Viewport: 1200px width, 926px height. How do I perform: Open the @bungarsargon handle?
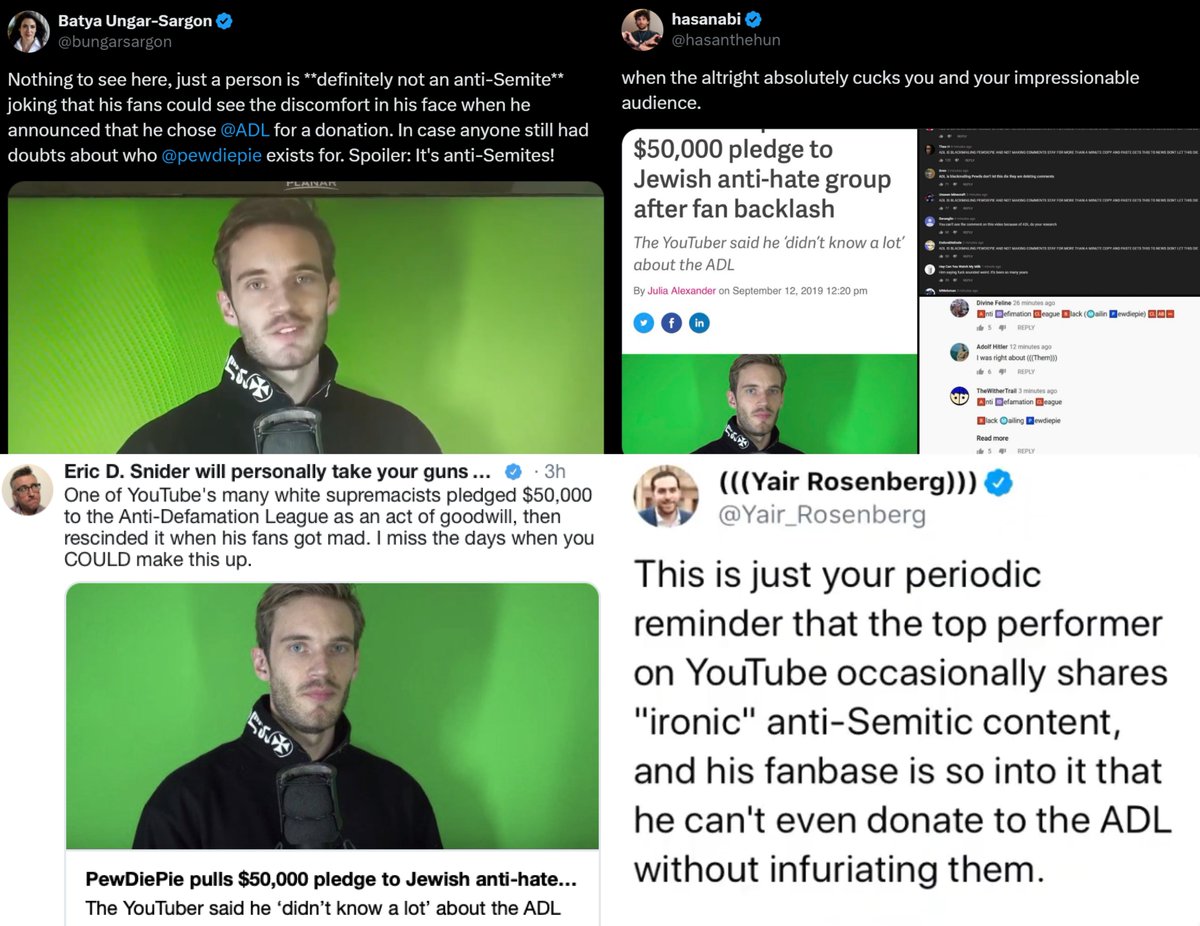tap(115, 41)
